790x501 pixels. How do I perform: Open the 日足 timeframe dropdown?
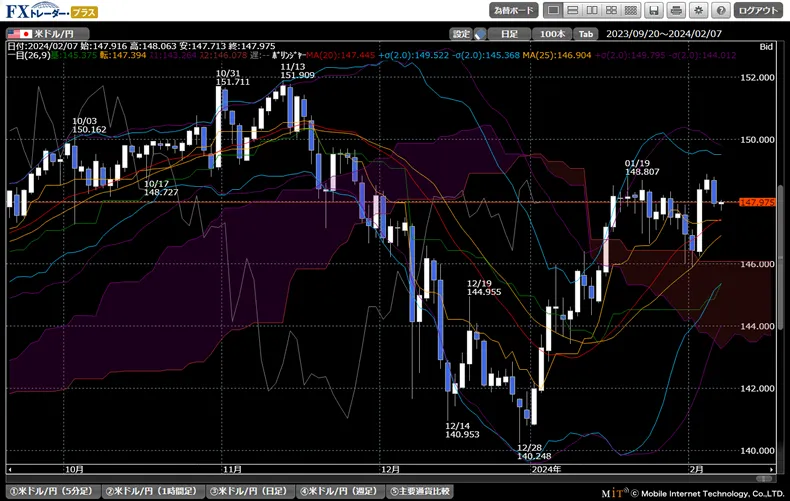(x=510, y=33)
